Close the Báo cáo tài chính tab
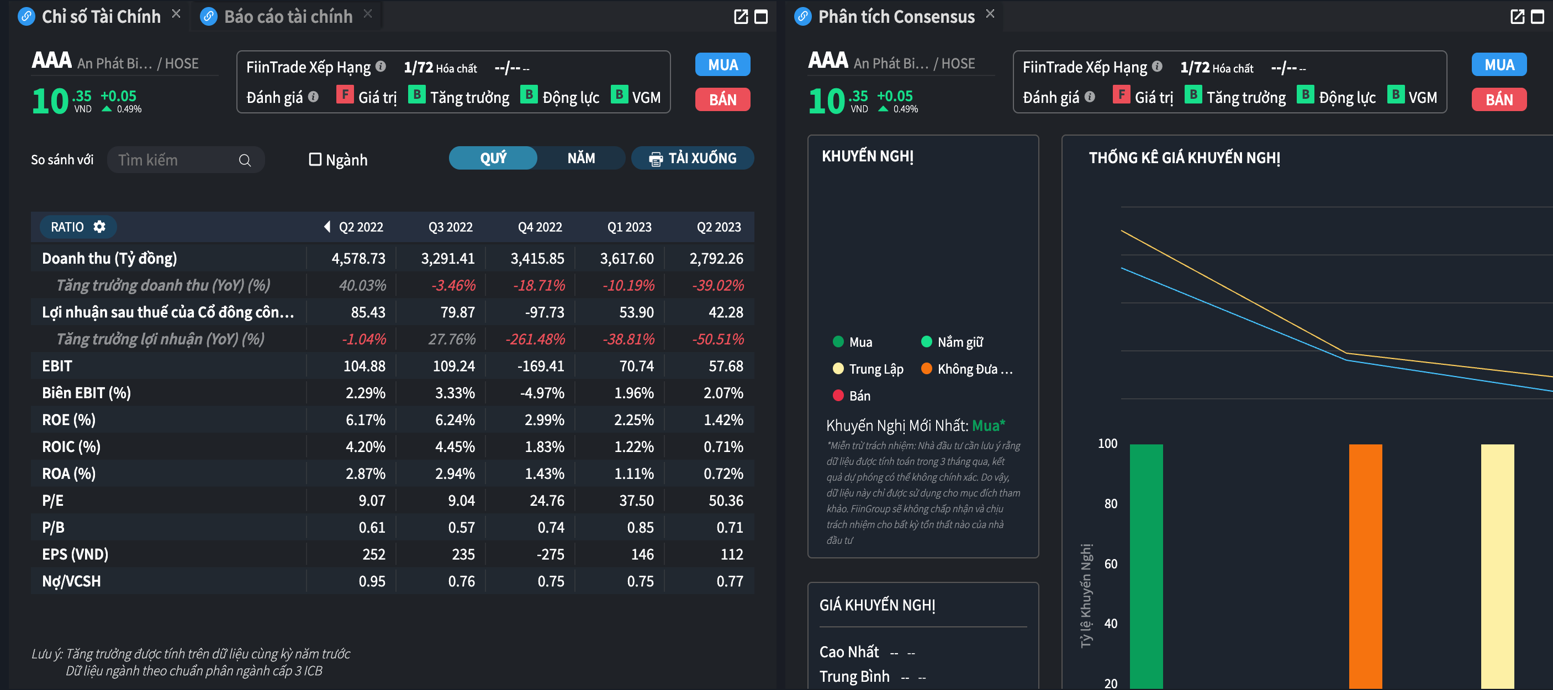 (368, 14)
